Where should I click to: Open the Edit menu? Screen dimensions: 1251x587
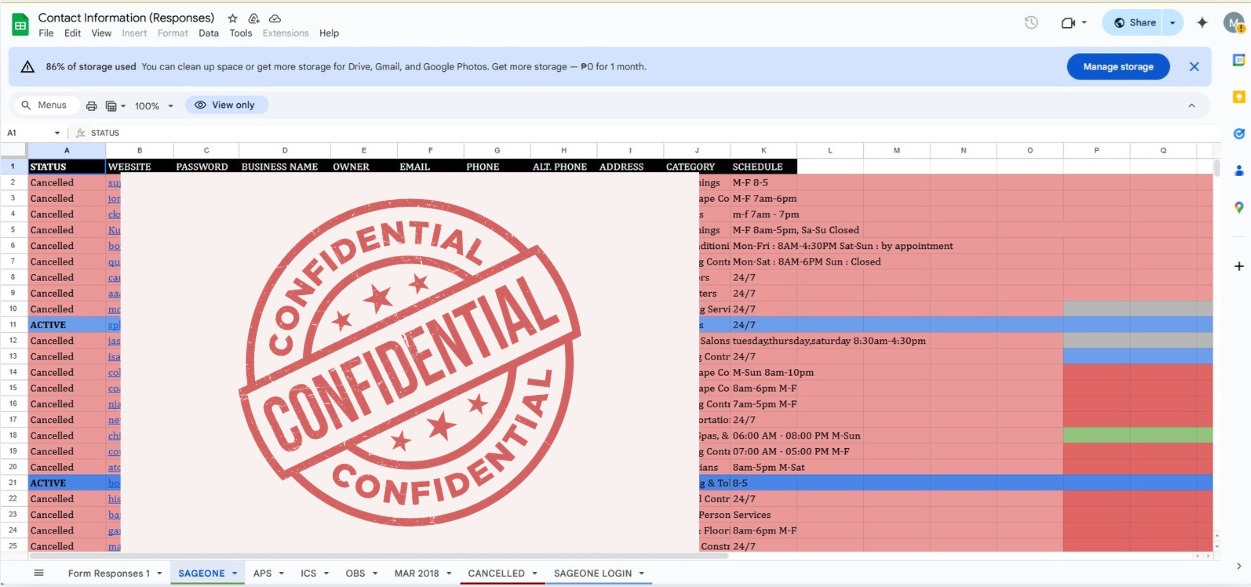(x=73, y=33)
